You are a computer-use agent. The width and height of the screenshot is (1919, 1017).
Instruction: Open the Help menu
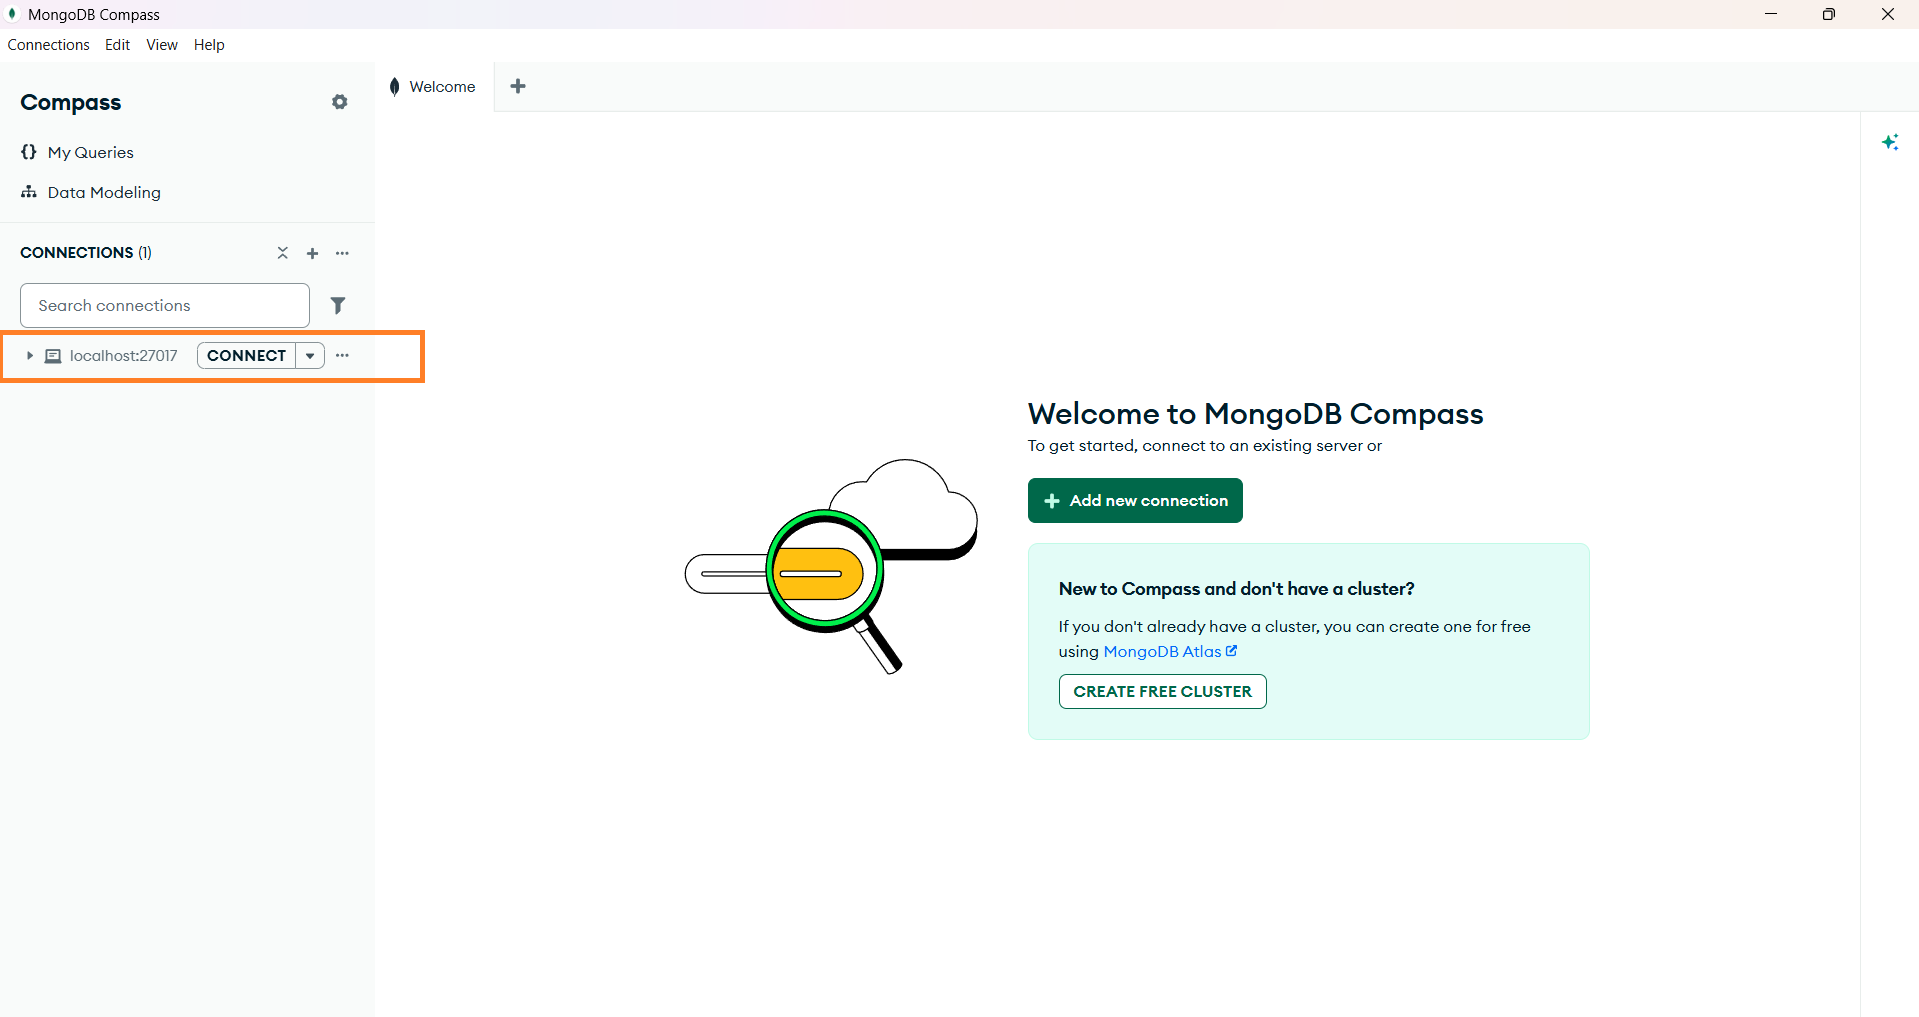point(208,44)
